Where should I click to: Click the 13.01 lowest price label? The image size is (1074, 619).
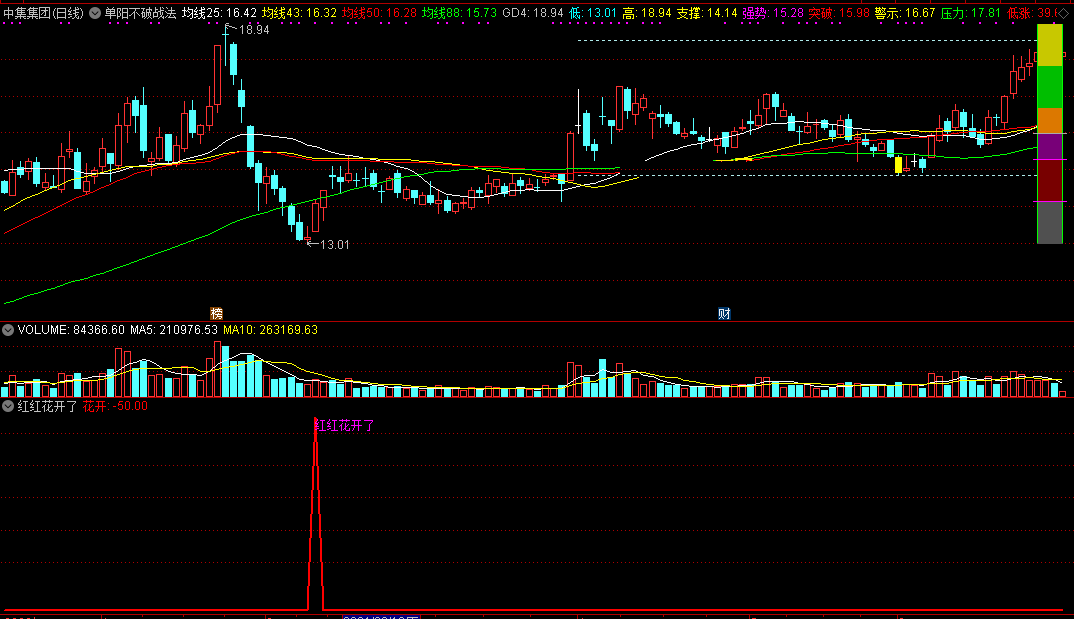coord(334,244)
